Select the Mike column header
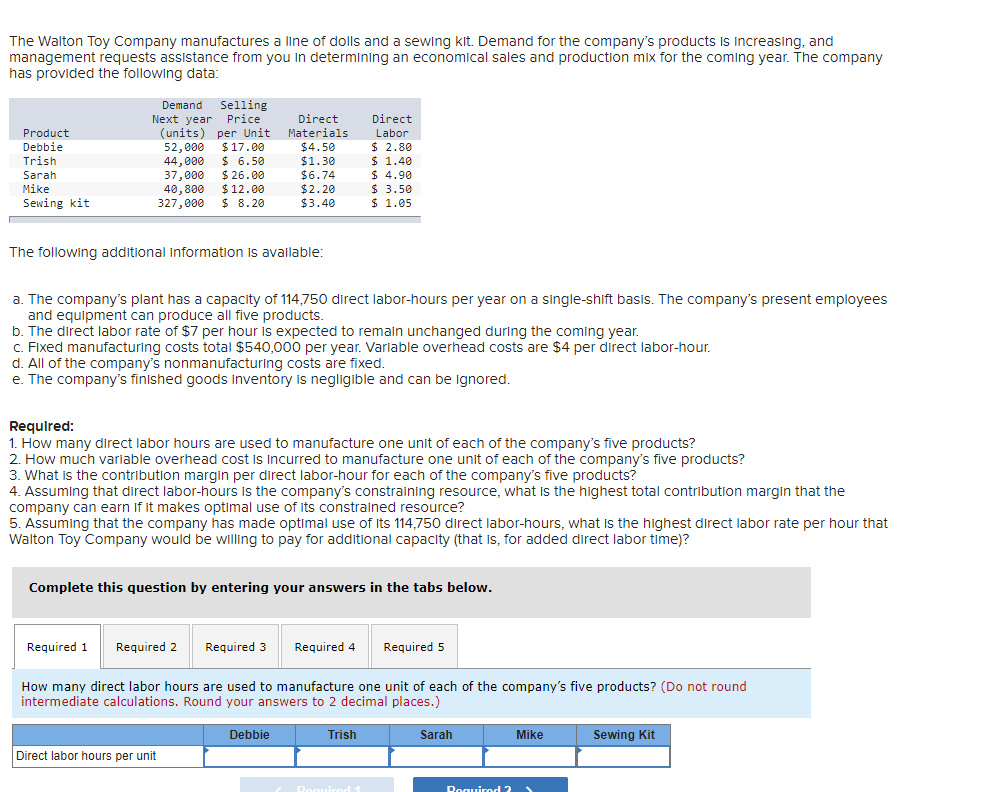This screenshot has width=991, height=792. [x=530, y=734]
